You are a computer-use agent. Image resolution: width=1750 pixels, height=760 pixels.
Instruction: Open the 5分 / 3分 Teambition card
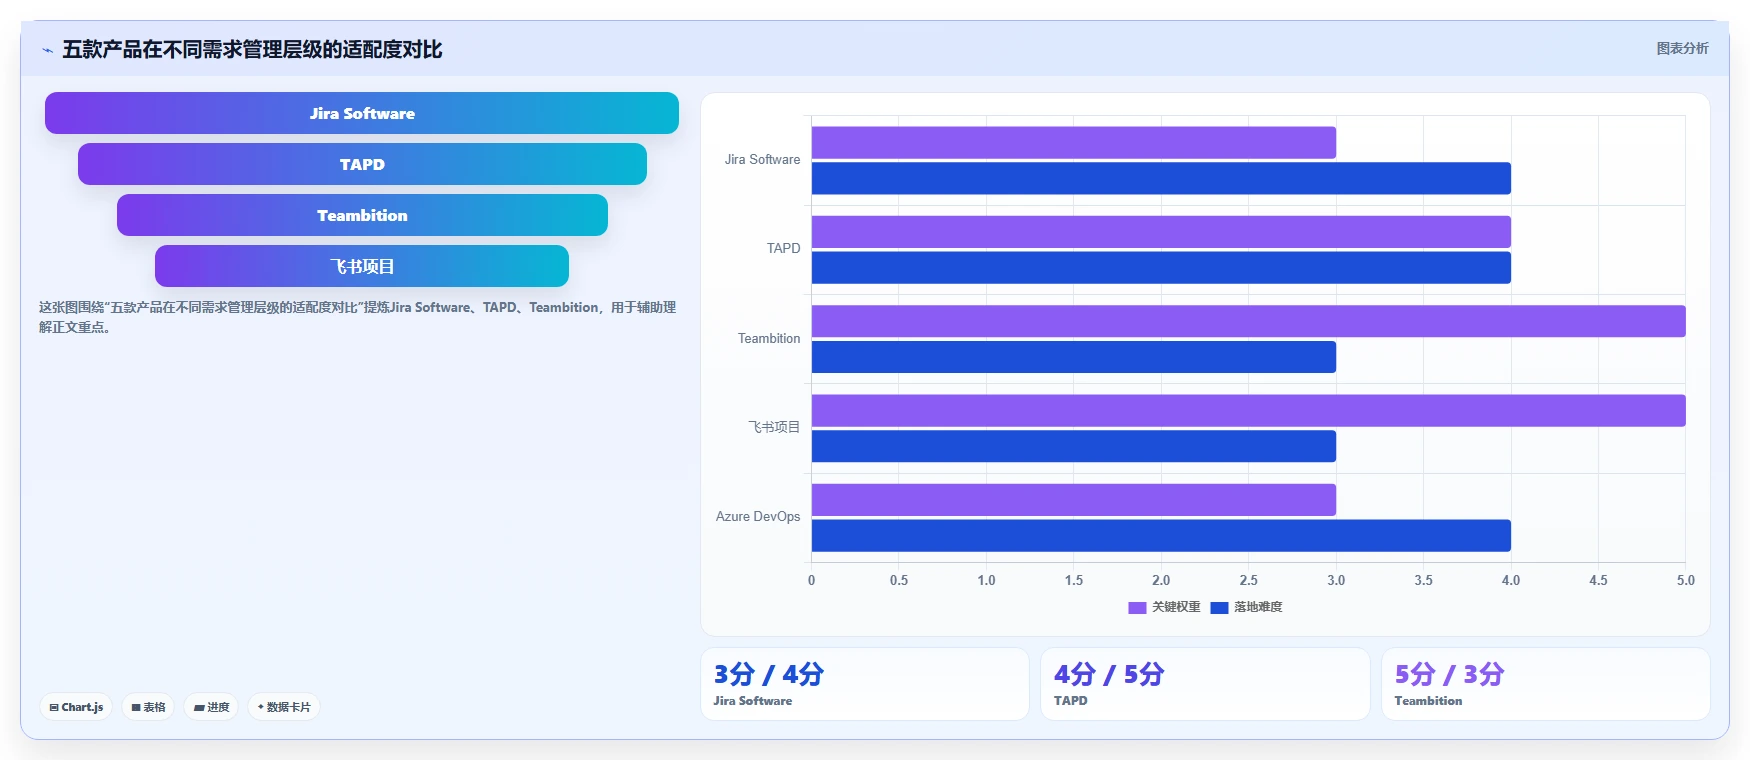click(x=1546, y=684)
